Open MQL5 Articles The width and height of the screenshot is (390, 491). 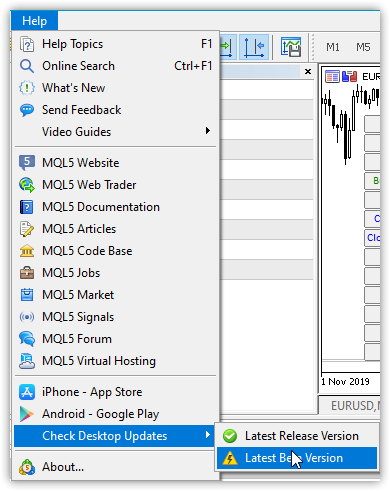[116, 229]
